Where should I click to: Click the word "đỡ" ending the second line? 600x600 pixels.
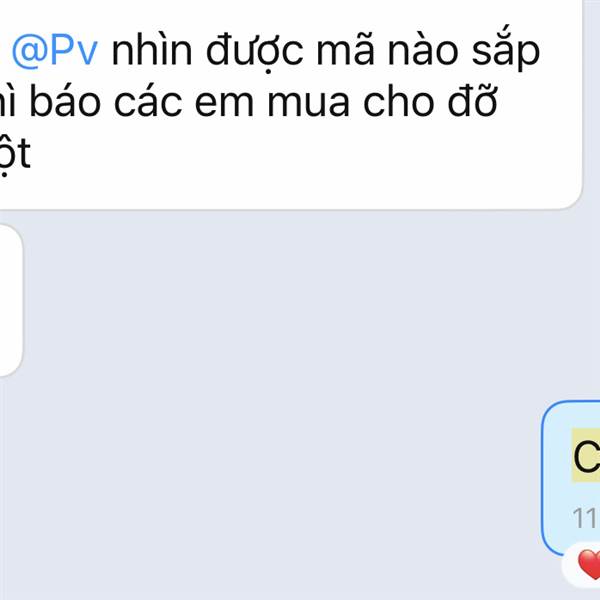(473, 100)
